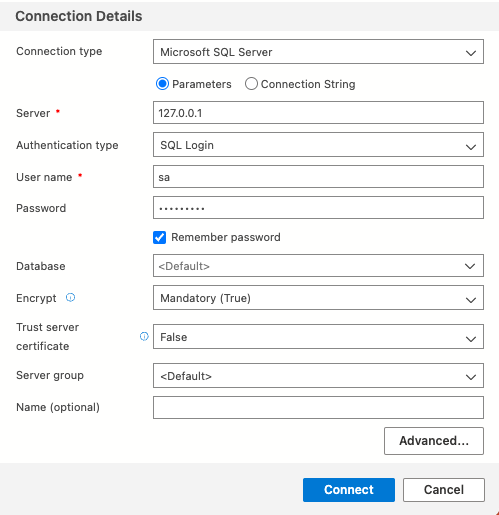The image size is (499, 515).
Task: Open the Advanced... settings button
Action: coord(434,441)
